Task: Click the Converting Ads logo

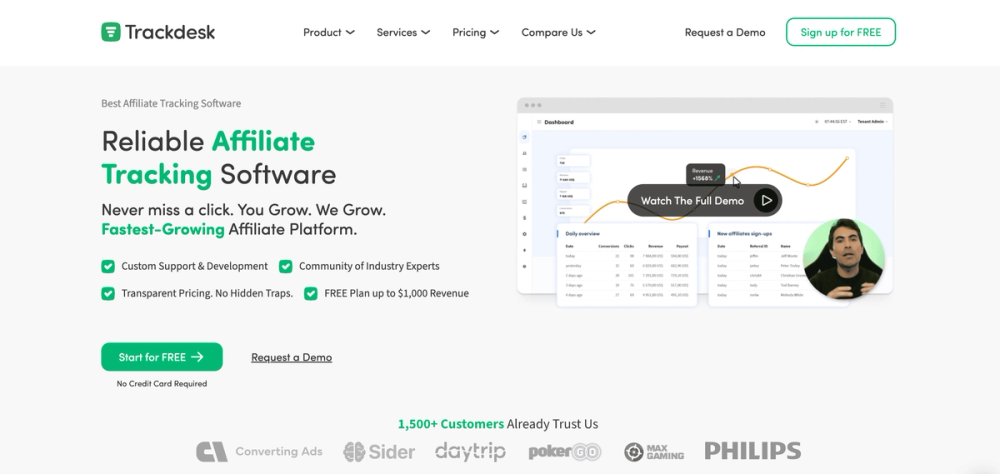Action: click(x=259, y=452)
